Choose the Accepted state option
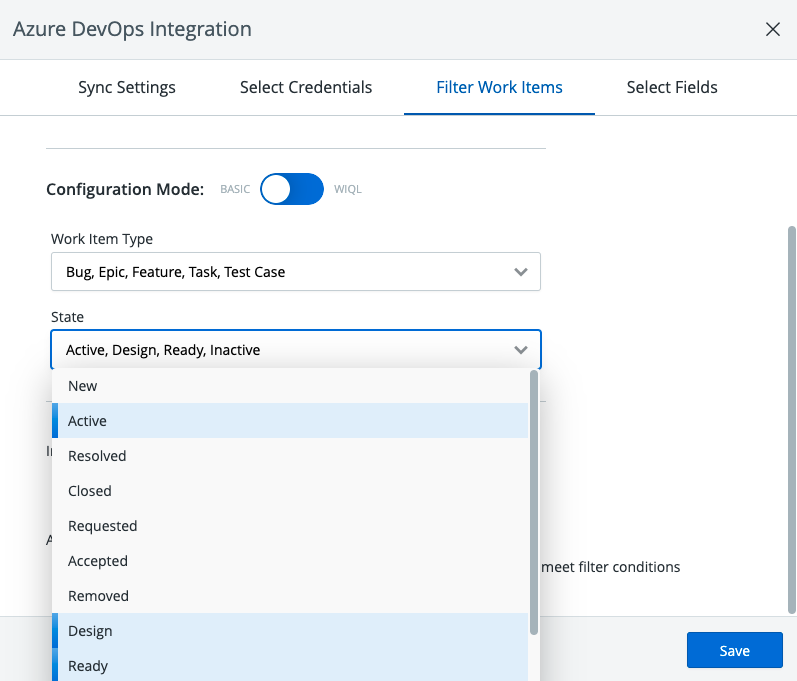Viewport: 797px width, 681px height. point(290,561)
